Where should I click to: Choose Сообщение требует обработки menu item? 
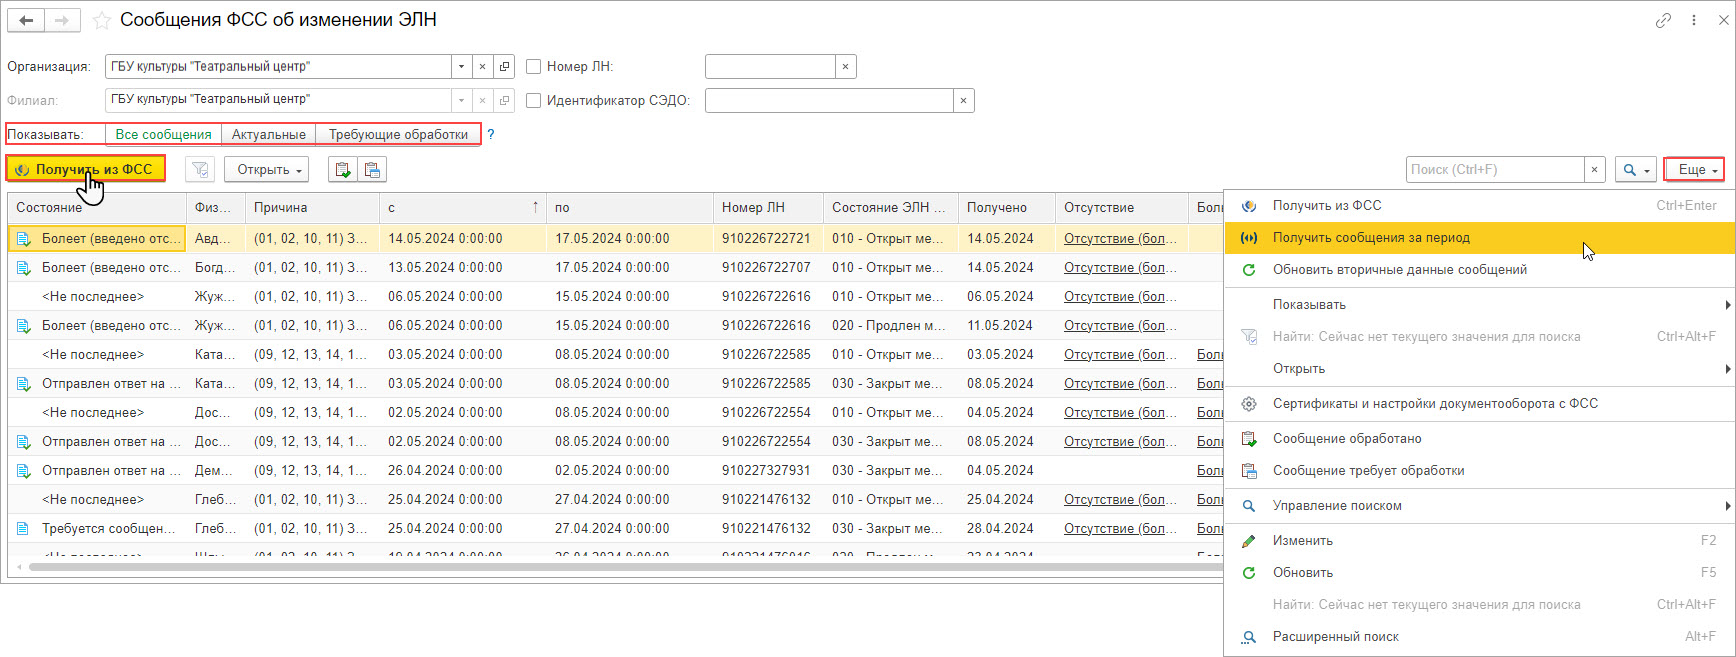[x=1479, y=471]
